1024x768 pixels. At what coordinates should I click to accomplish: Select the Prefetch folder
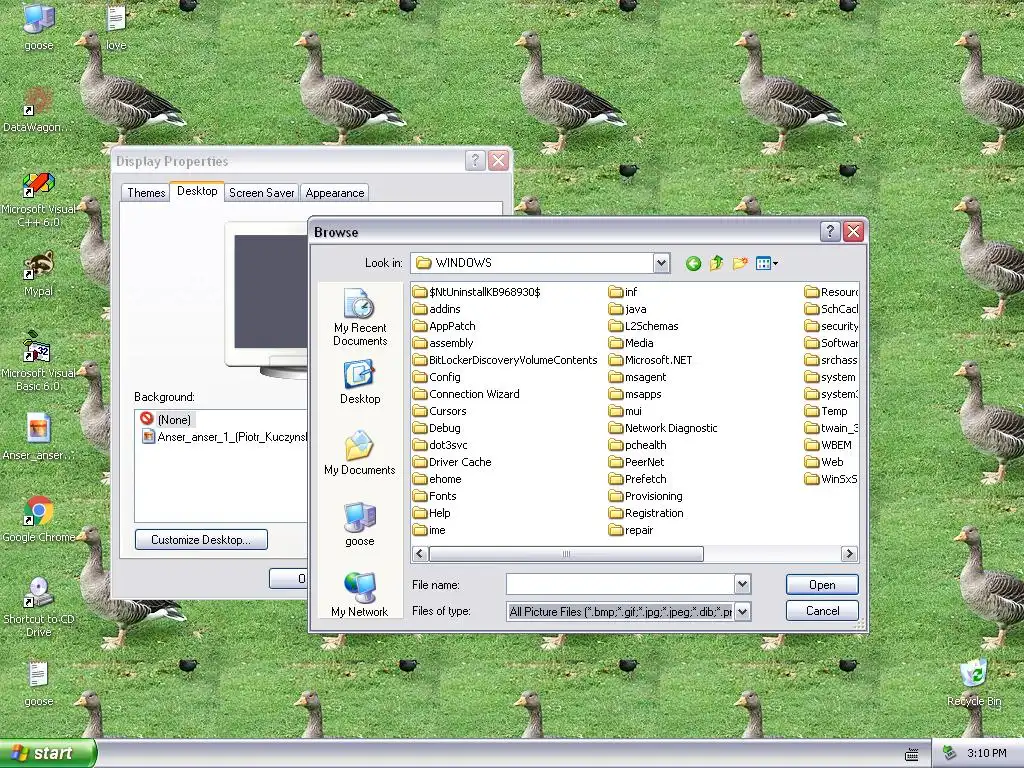click(x=637, y=479)
